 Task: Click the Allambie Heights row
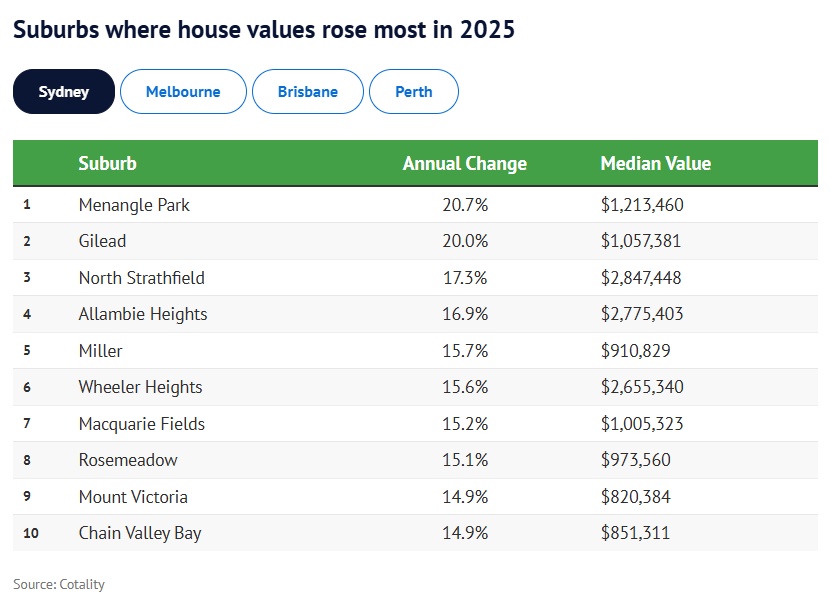tap(143, 314)
